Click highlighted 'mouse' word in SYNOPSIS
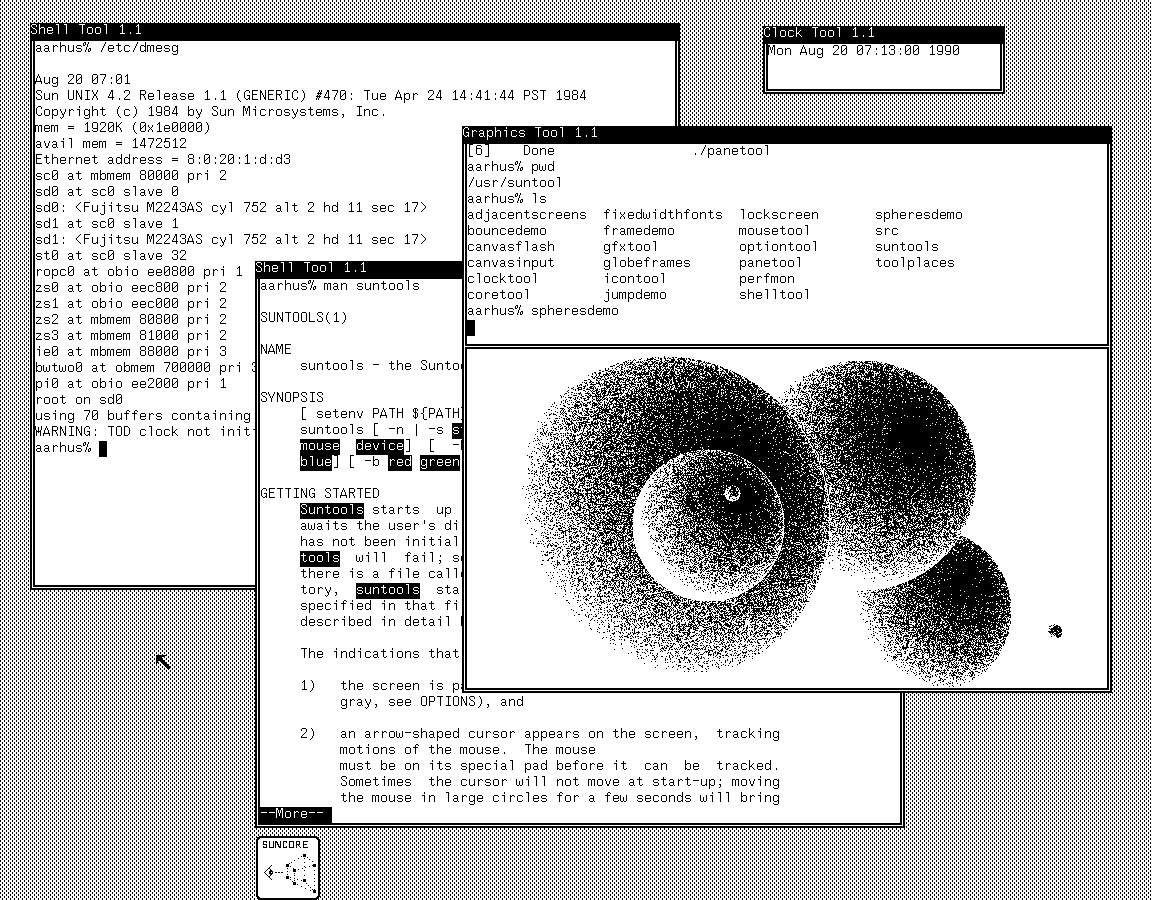Viewport: 1152px width, 900px height. pyautogui.click(x=320, y=446)
